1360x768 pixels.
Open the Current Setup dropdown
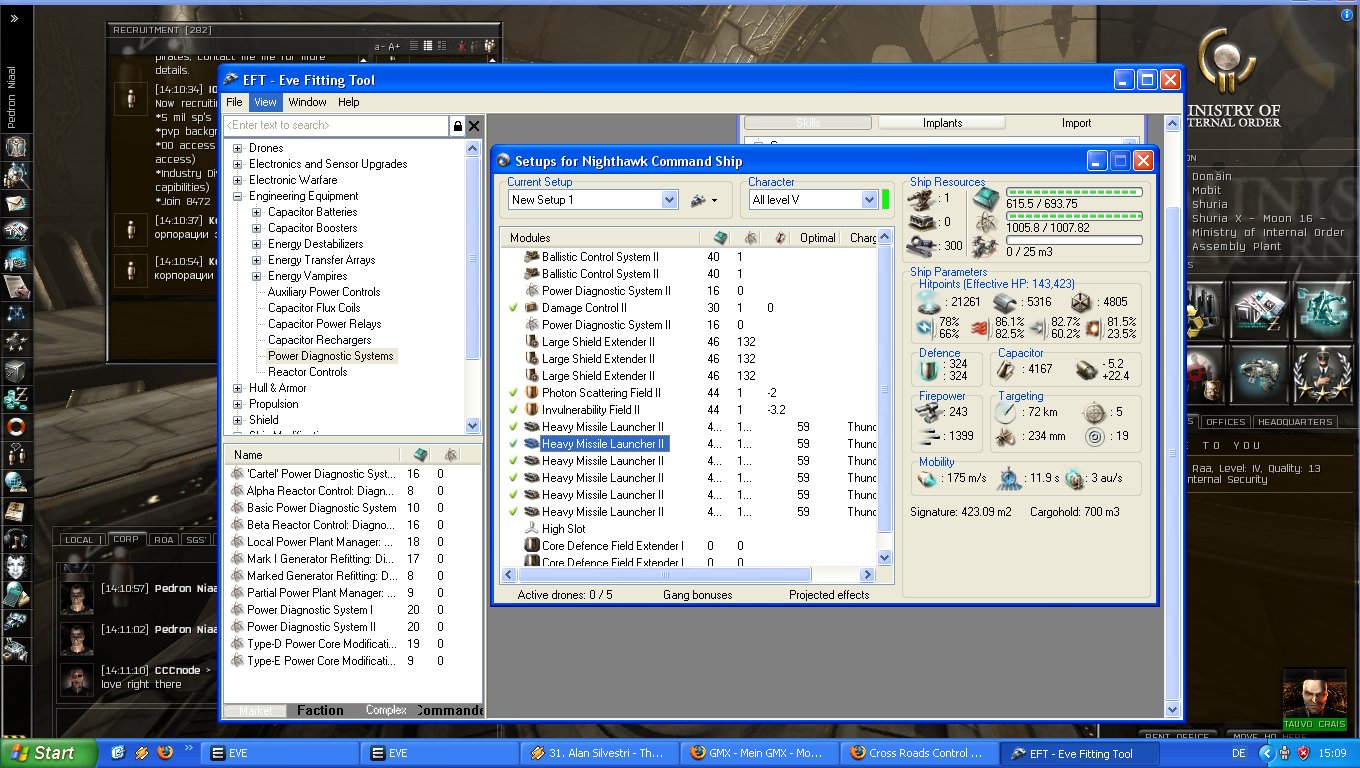click(670, 200)
